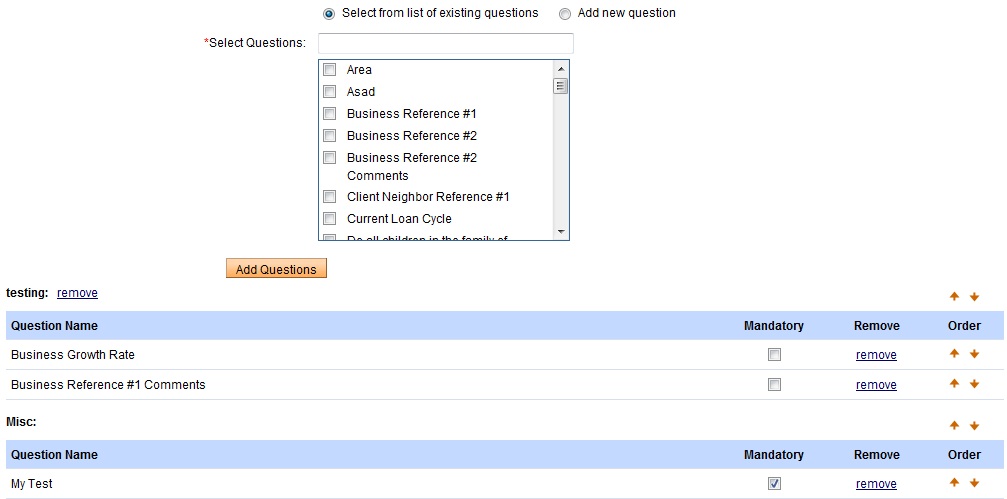Image resolution: width=1007 pixels, height=499 pixels.
Task: Move My Test question down
Action: 974,483
